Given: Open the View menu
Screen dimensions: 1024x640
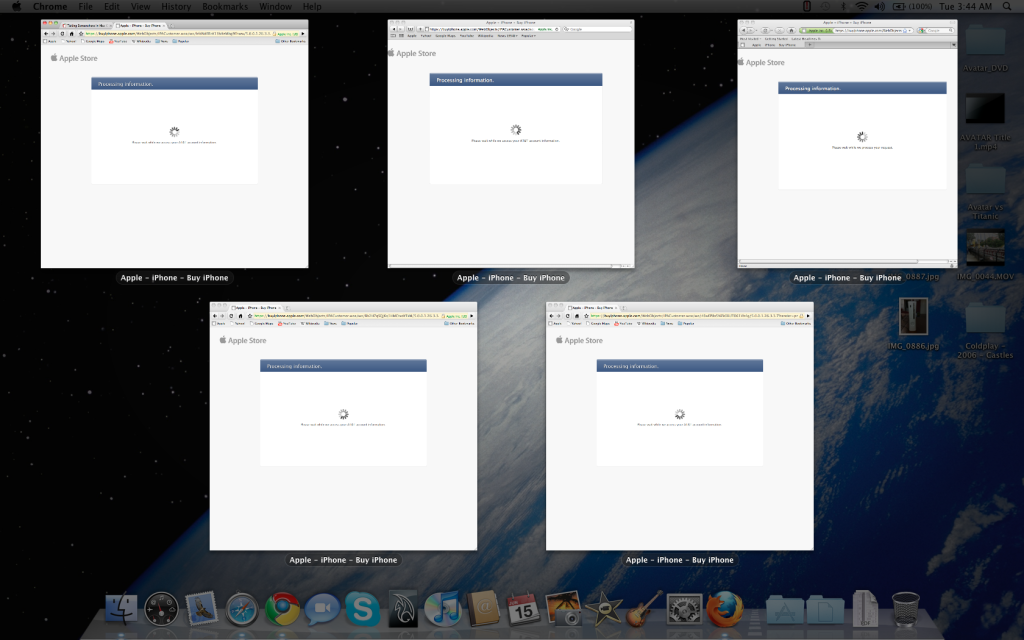Looking at the screenshot, I should (x=140, y=7).
